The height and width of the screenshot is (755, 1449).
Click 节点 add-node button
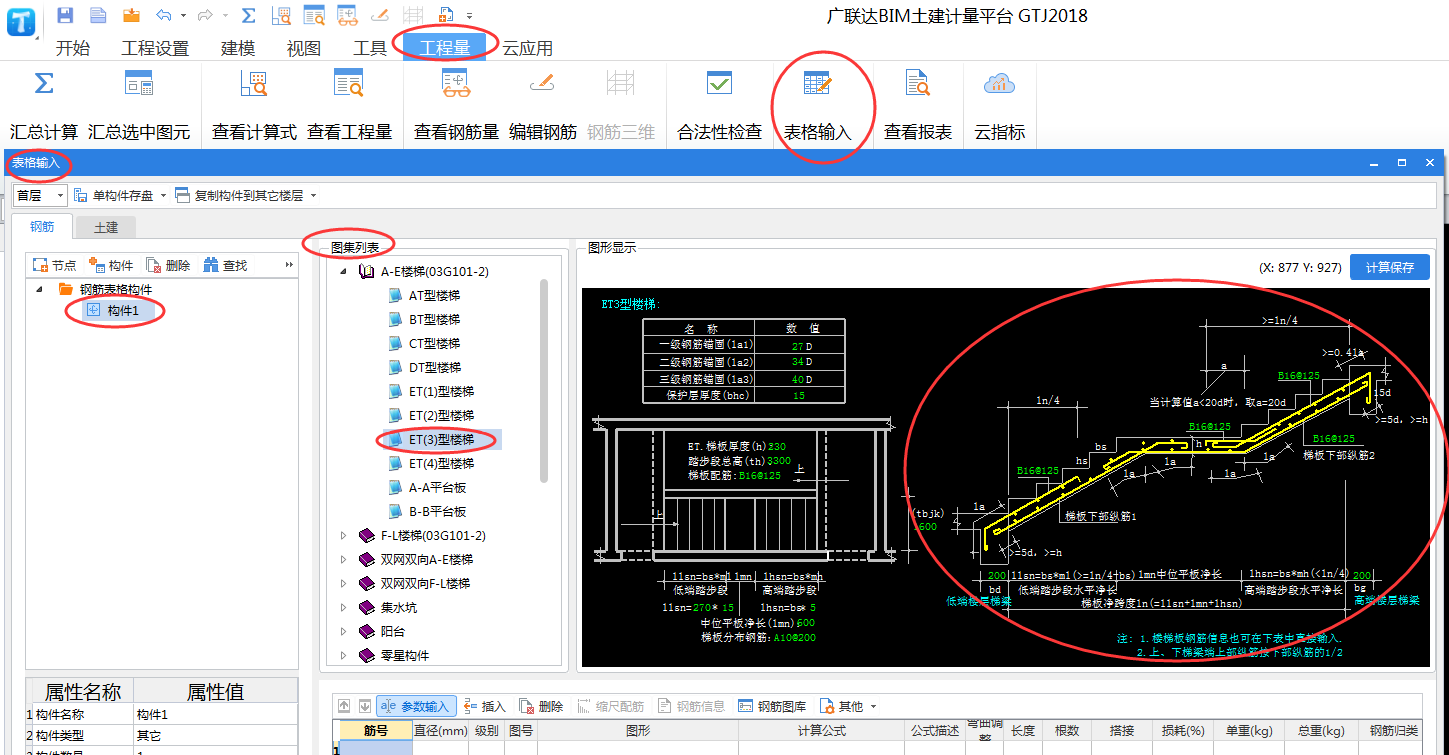55,265
